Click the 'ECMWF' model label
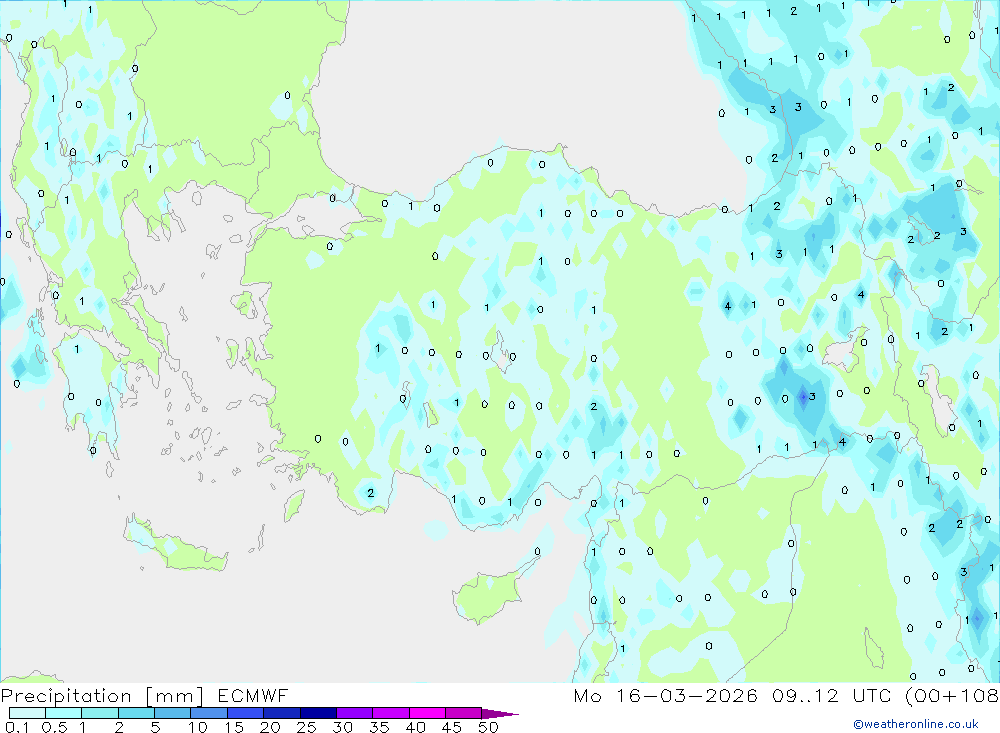Image resolution: width=1000 pixels, height=733 pixels. tap(253, 695)
